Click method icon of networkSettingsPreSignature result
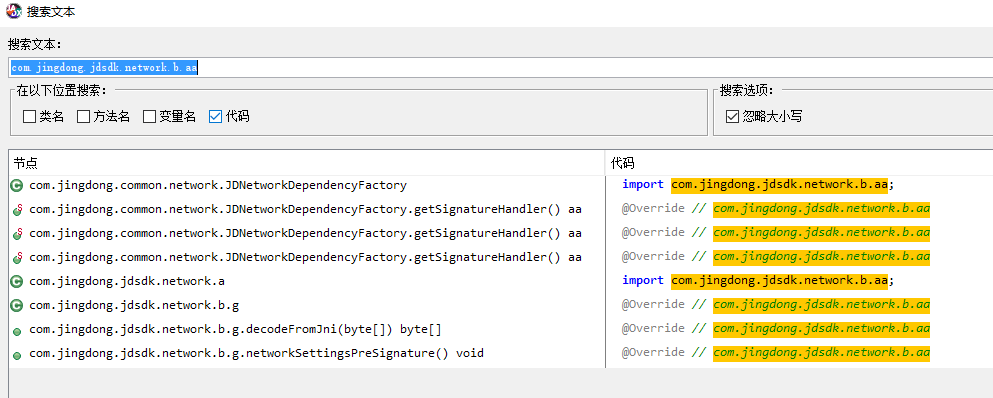Image resolution: width=993 pixels, height=398 pixels. coord(17,356)
